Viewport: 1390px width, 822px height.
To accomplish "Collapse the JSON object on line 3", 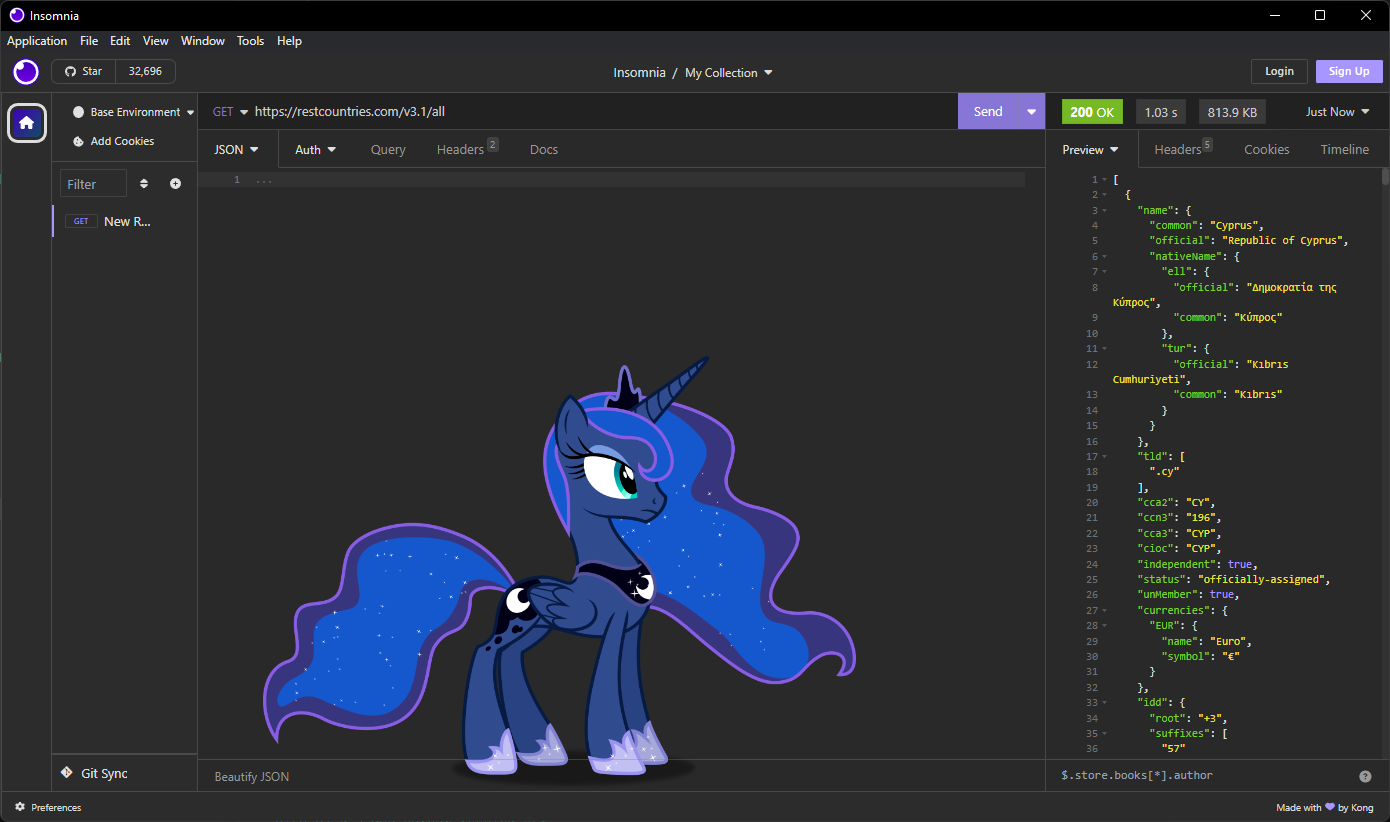I will (1105, 211).
